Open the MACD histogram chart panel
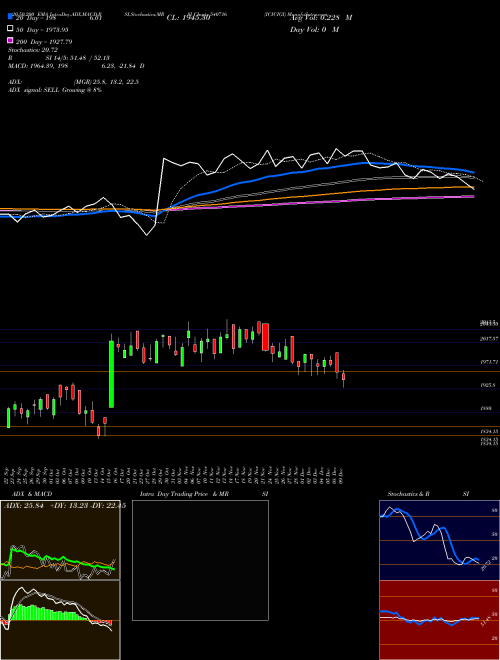The image size is (500, 660). (60, 620)
